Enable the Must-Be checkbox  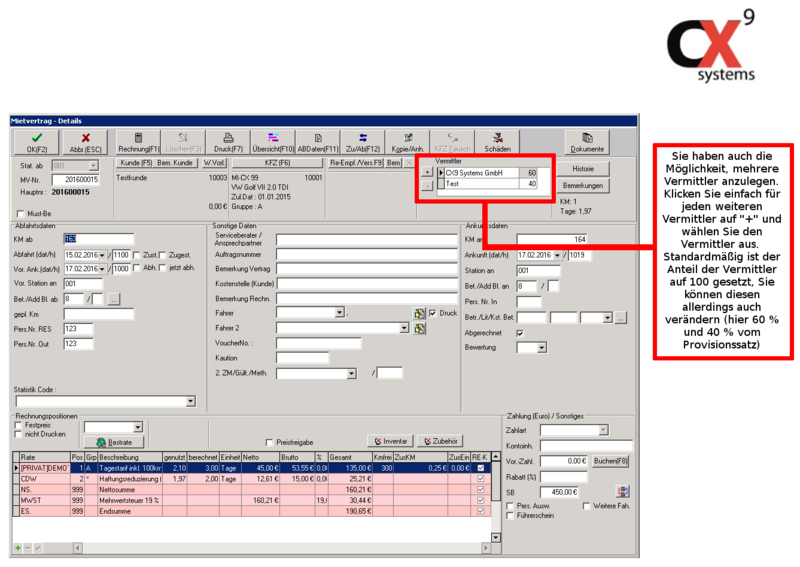coord(21,213)
